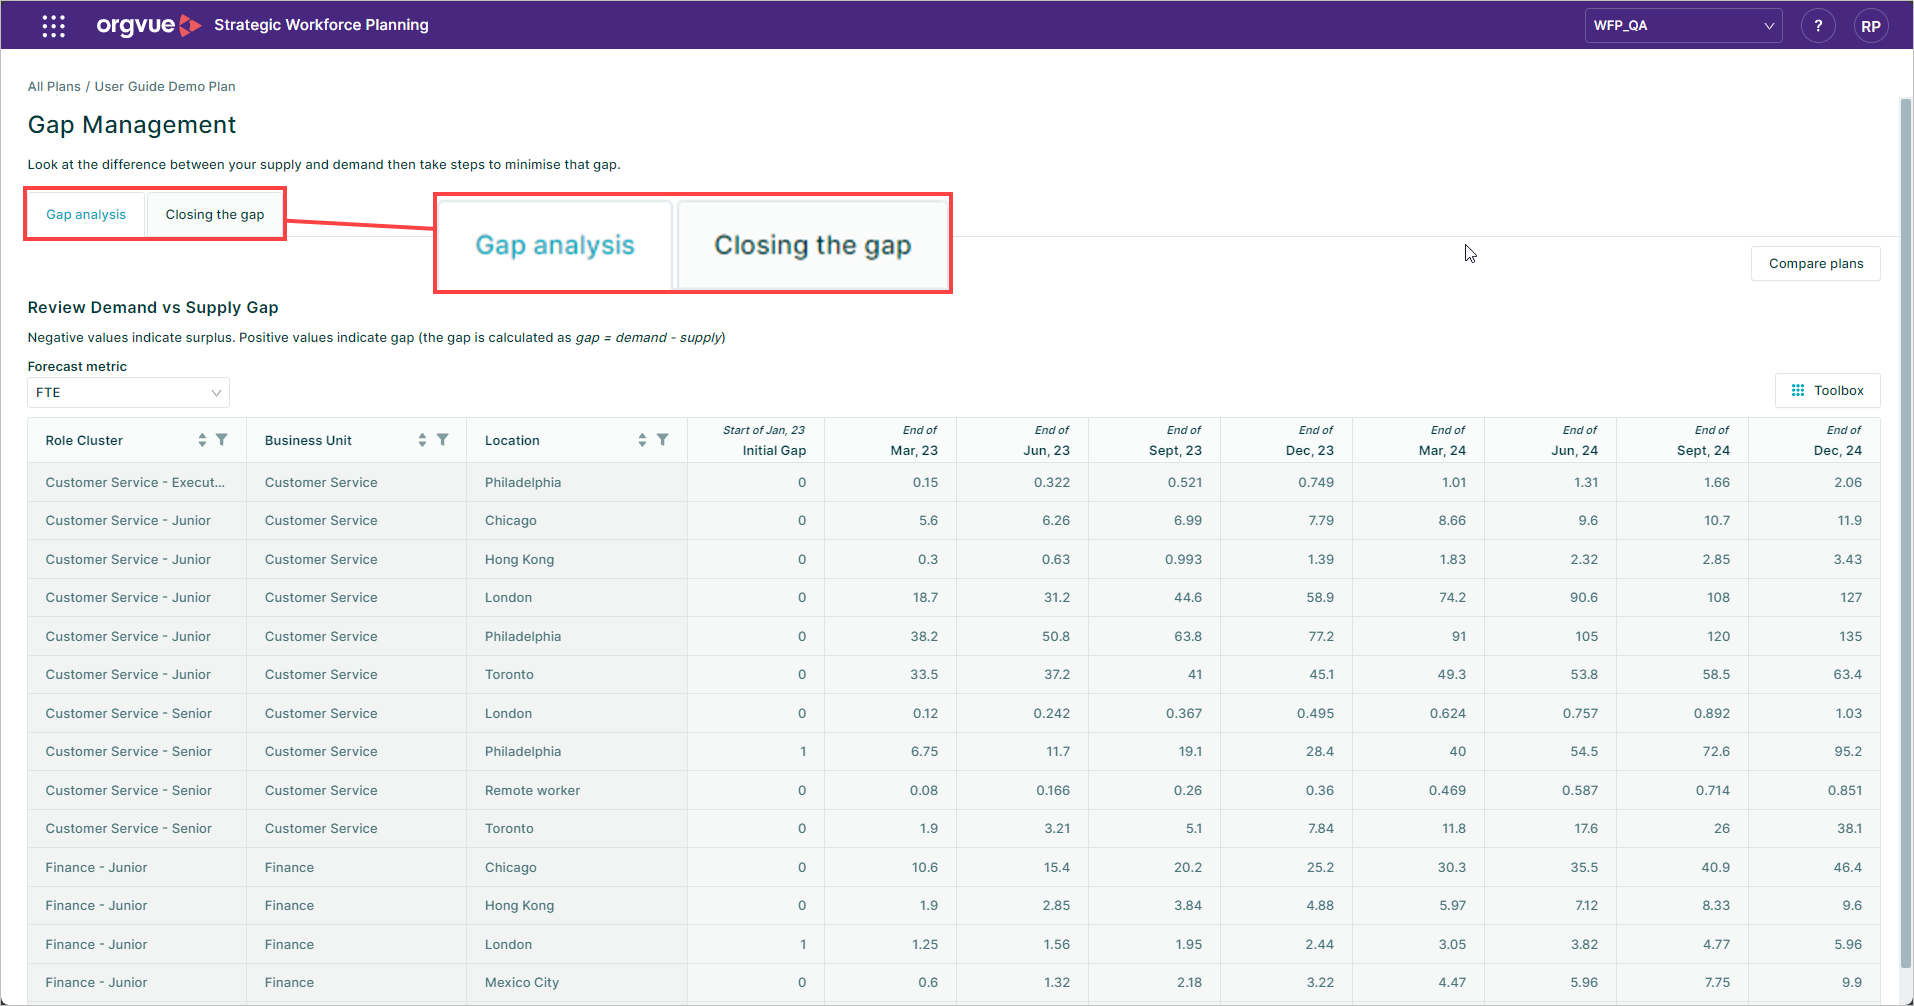1914x1006 pixels.
Task: Open the Forecast metric FTE dropdown
Action: pos(128,392)
